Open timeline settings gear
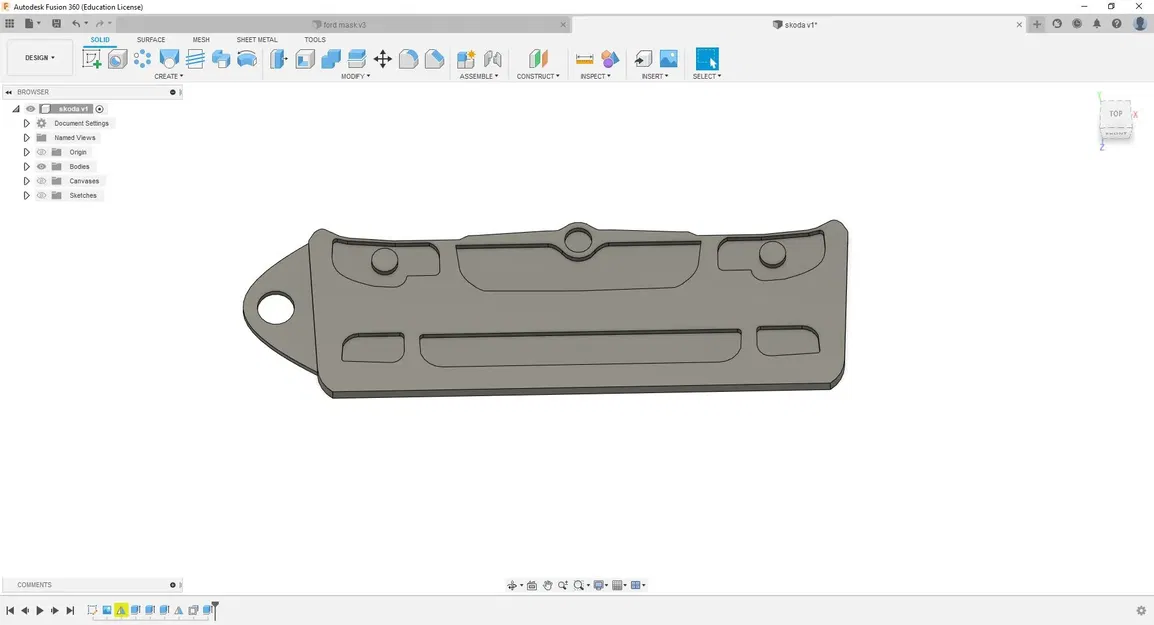Image resolution: width=1154 pixels, height=625 pixels. (1141, 610)
